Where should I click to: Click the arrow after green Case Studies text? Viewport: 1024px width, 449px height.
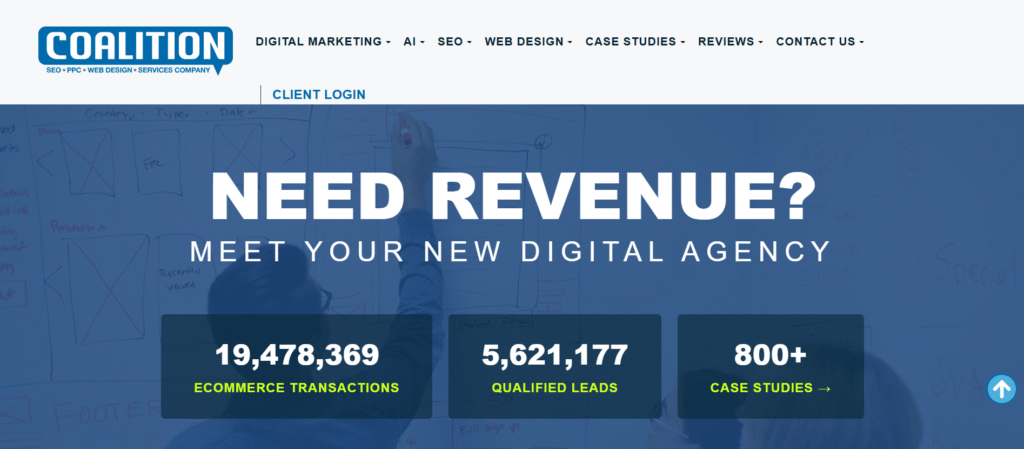tap(824, 388)
